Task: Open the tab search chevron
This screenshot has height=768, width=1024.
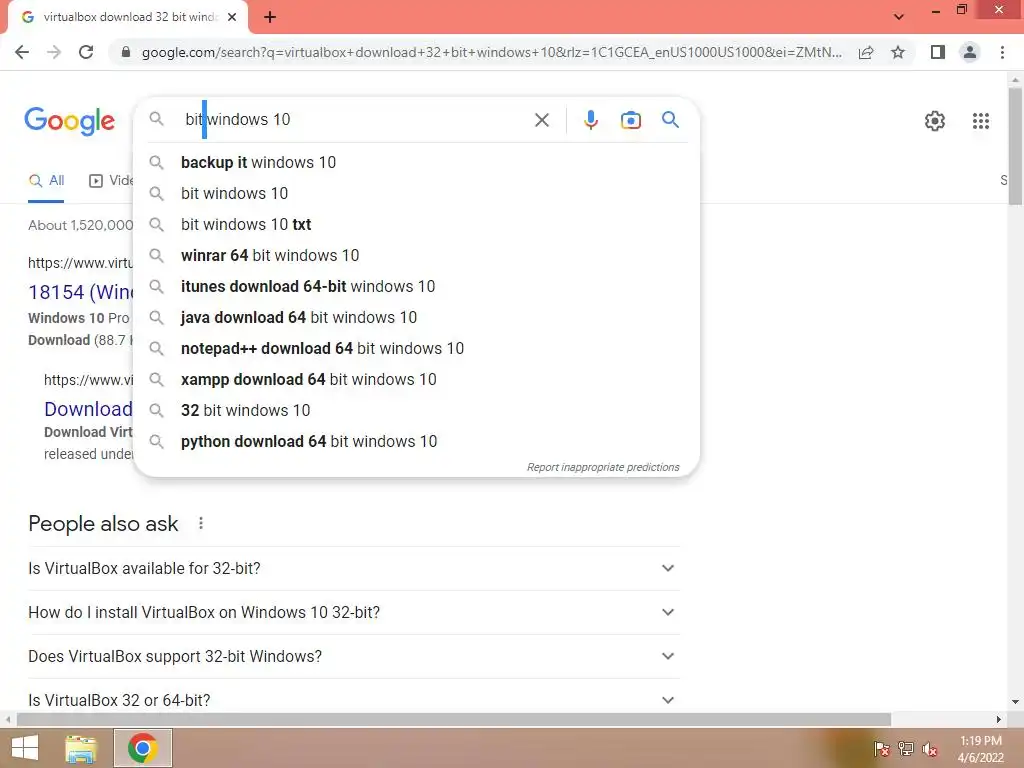Action: [899, 17]
